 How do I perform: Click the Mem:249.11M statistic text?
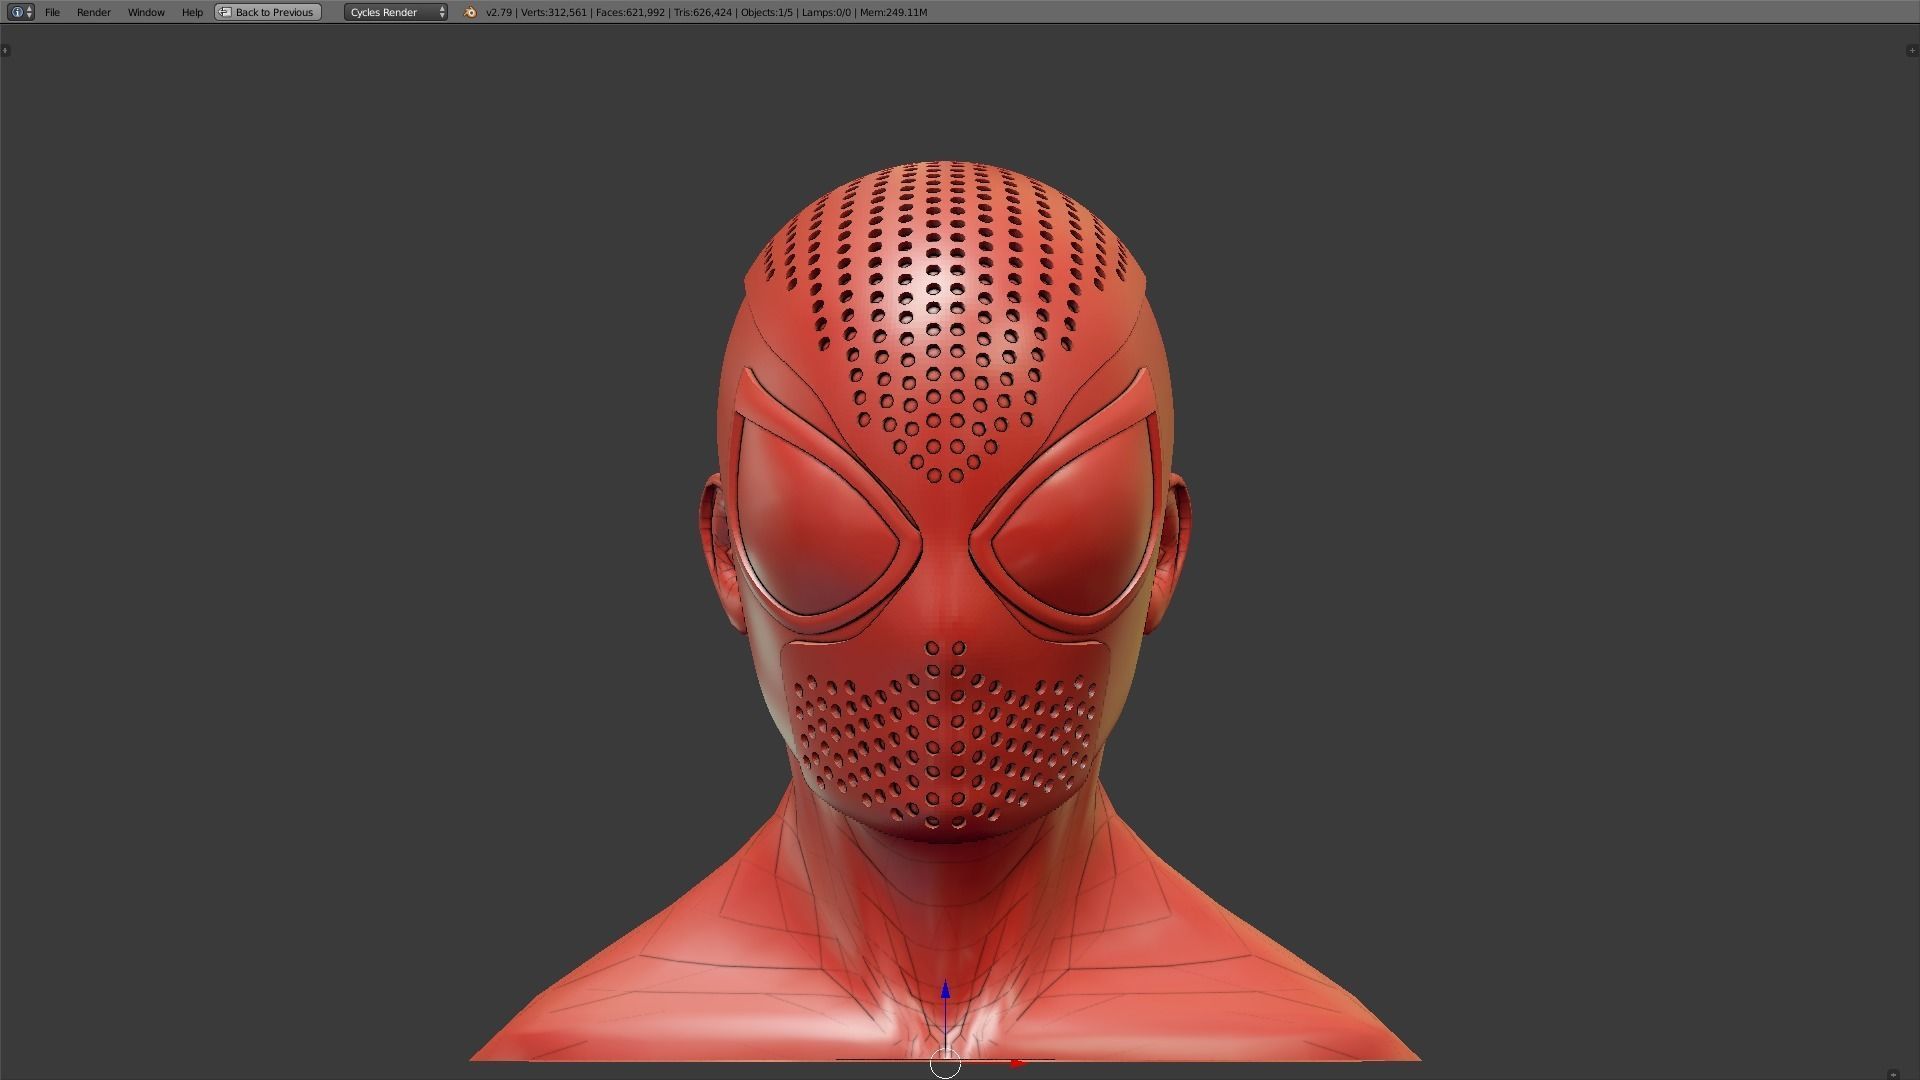coord(894,12)
